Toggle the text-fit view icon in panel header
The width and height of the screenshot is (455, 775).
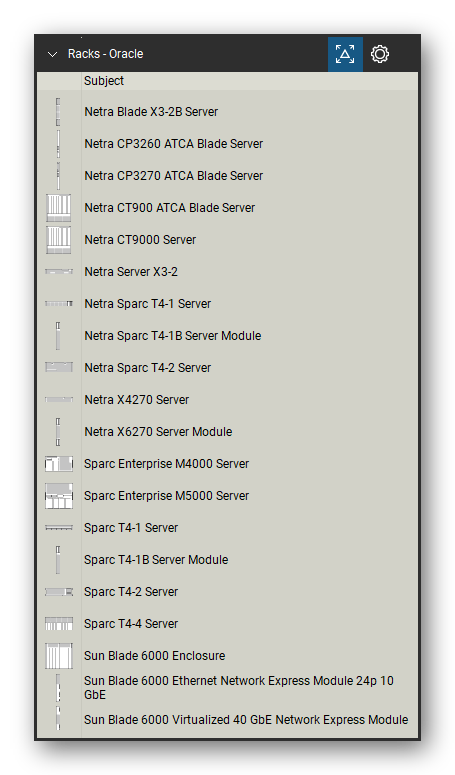(x=345, y=54)
